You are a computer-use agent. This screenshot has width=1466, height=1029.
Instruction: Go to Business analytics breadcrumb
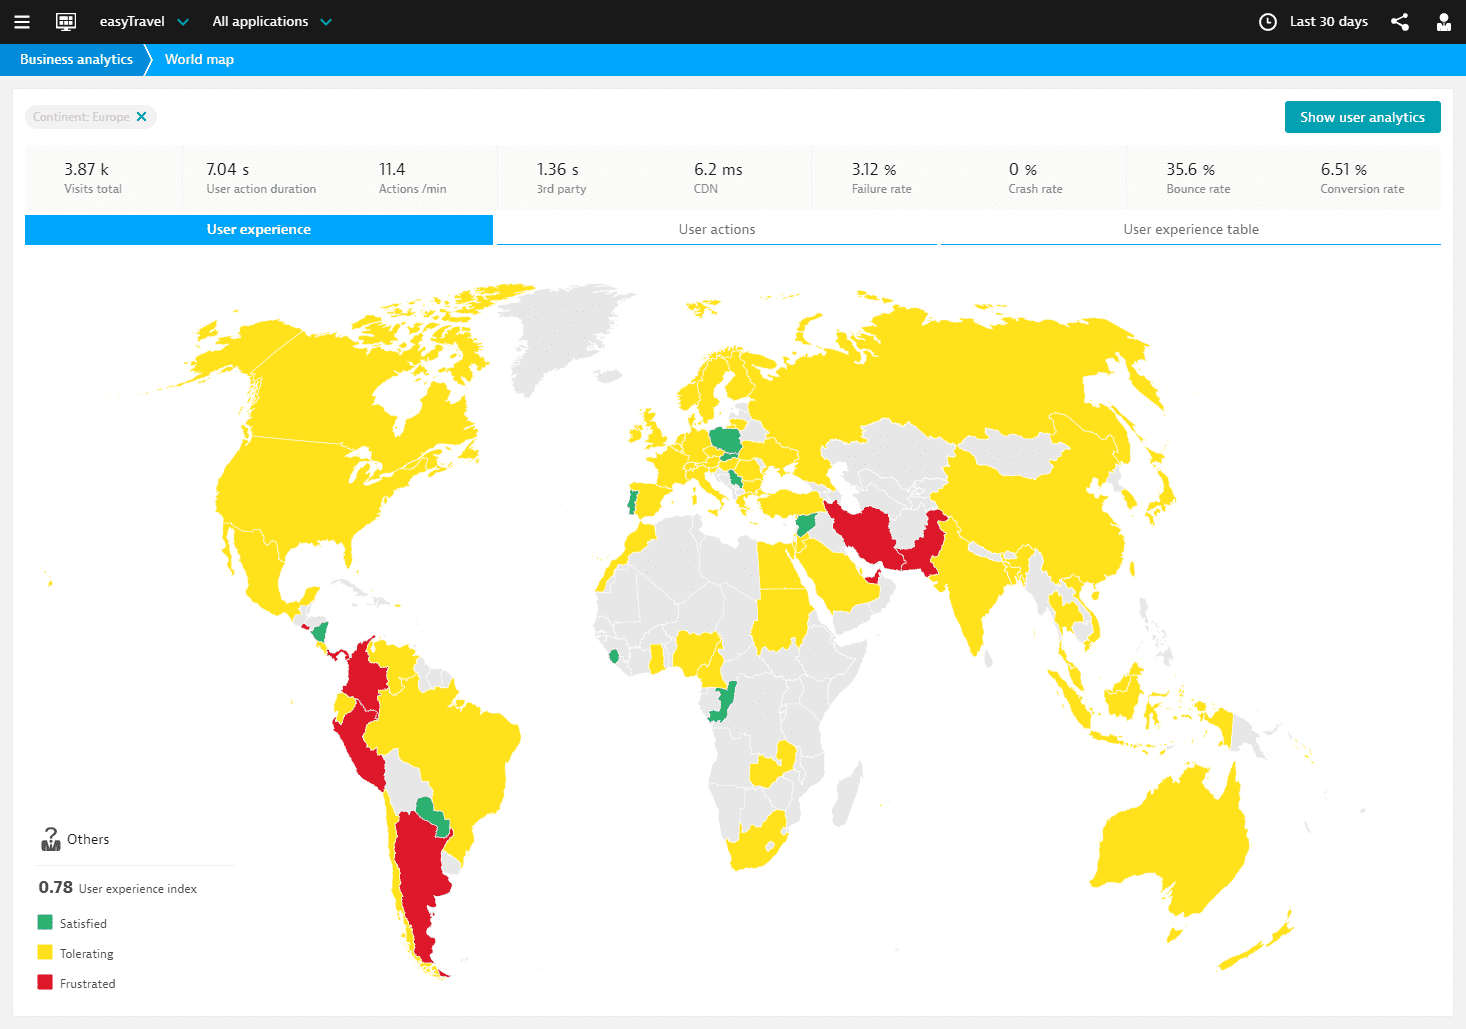[x=76, y=60]
